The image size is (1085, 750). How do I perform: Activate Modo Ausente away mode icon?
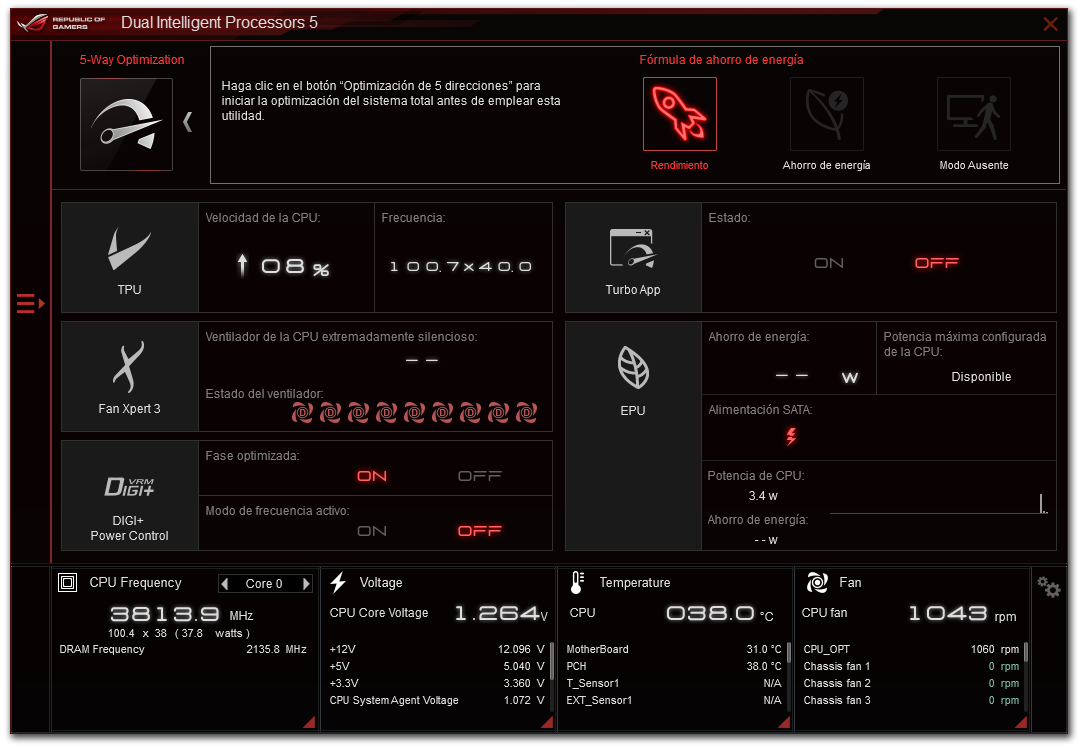tap(973, 114)
